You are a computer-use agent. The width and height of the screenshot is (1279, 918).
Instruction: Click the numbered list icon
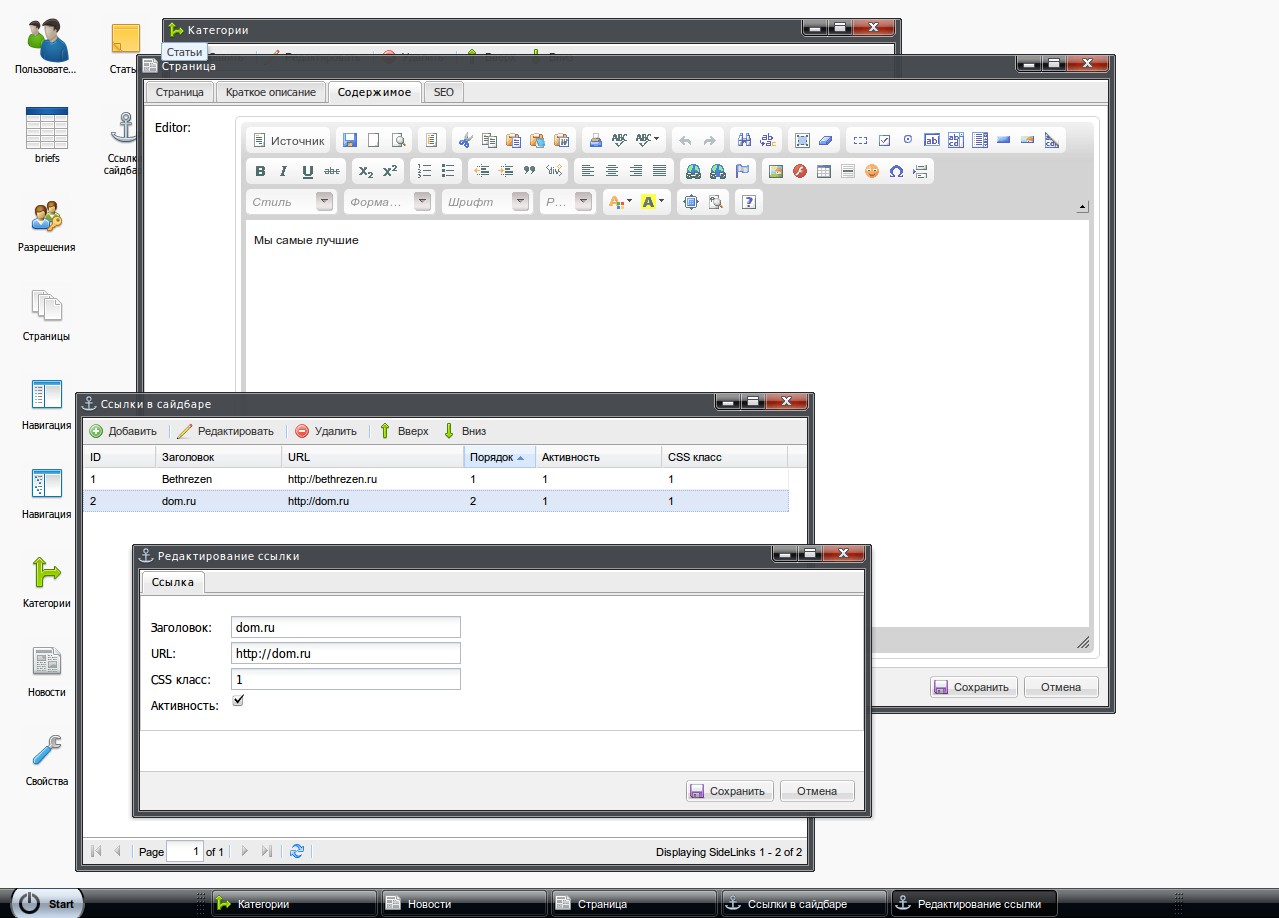(x=424, y=171)
